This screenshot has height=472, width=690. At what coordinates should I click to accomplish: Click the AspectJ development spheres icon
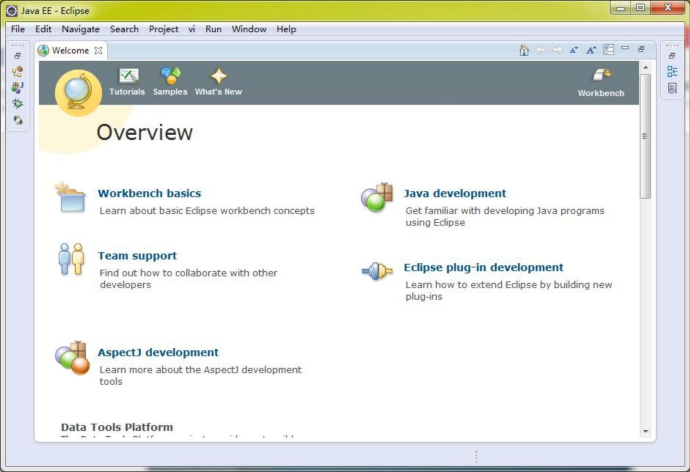pyautogui.click(x=73, y=358)
